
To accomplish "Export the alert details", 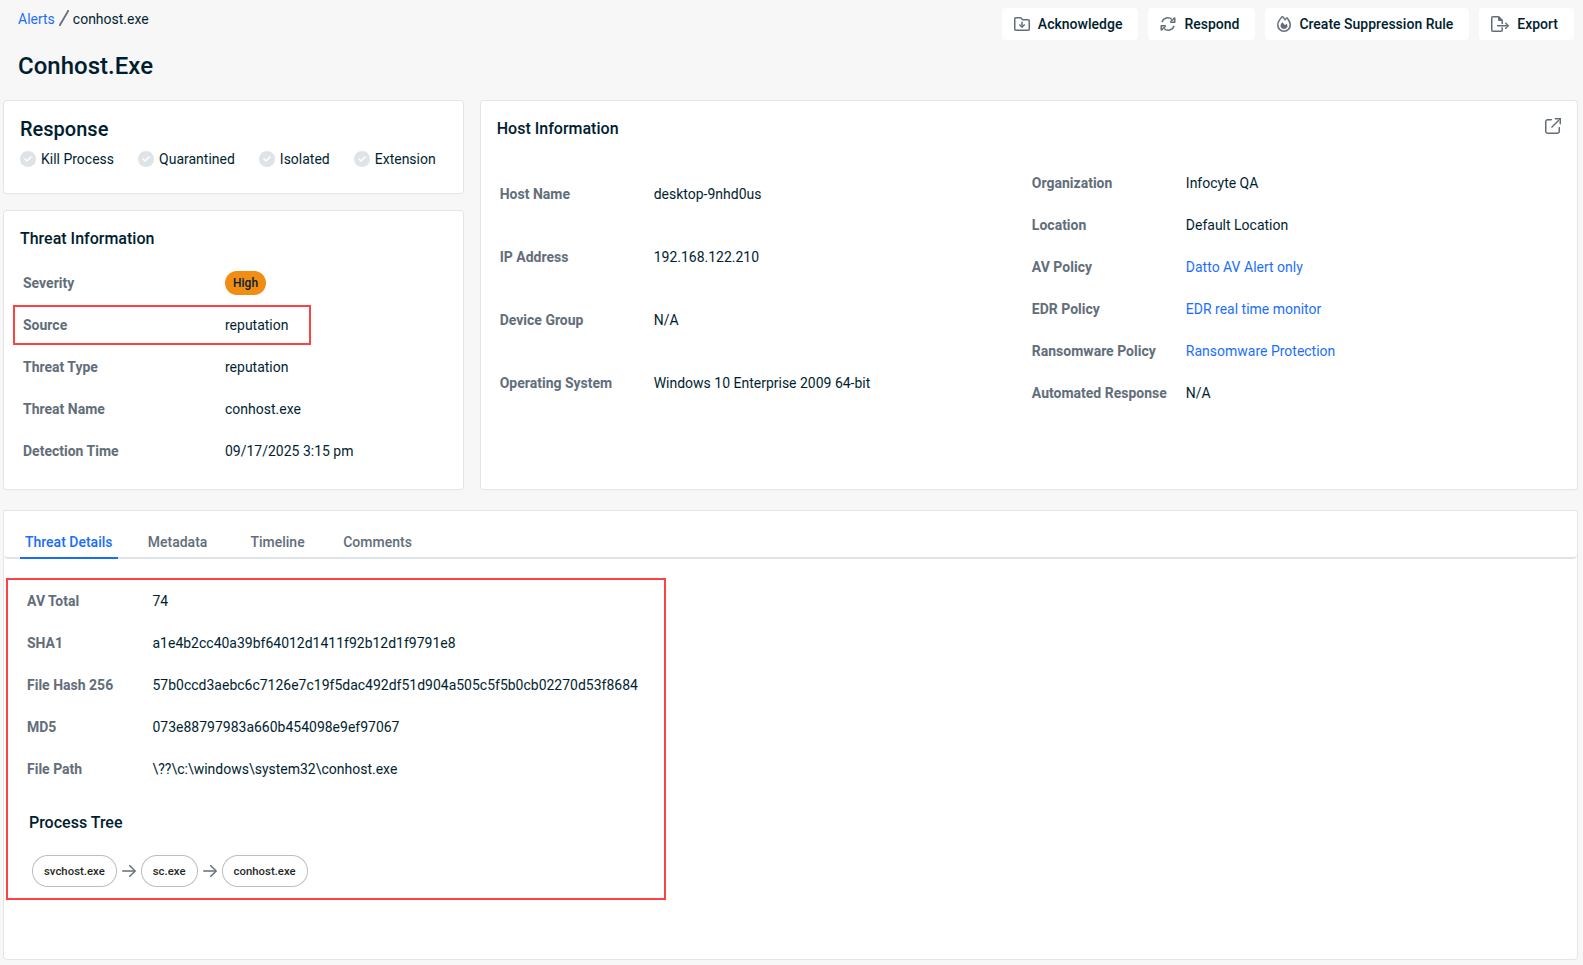I will [x=1525, y=24].
